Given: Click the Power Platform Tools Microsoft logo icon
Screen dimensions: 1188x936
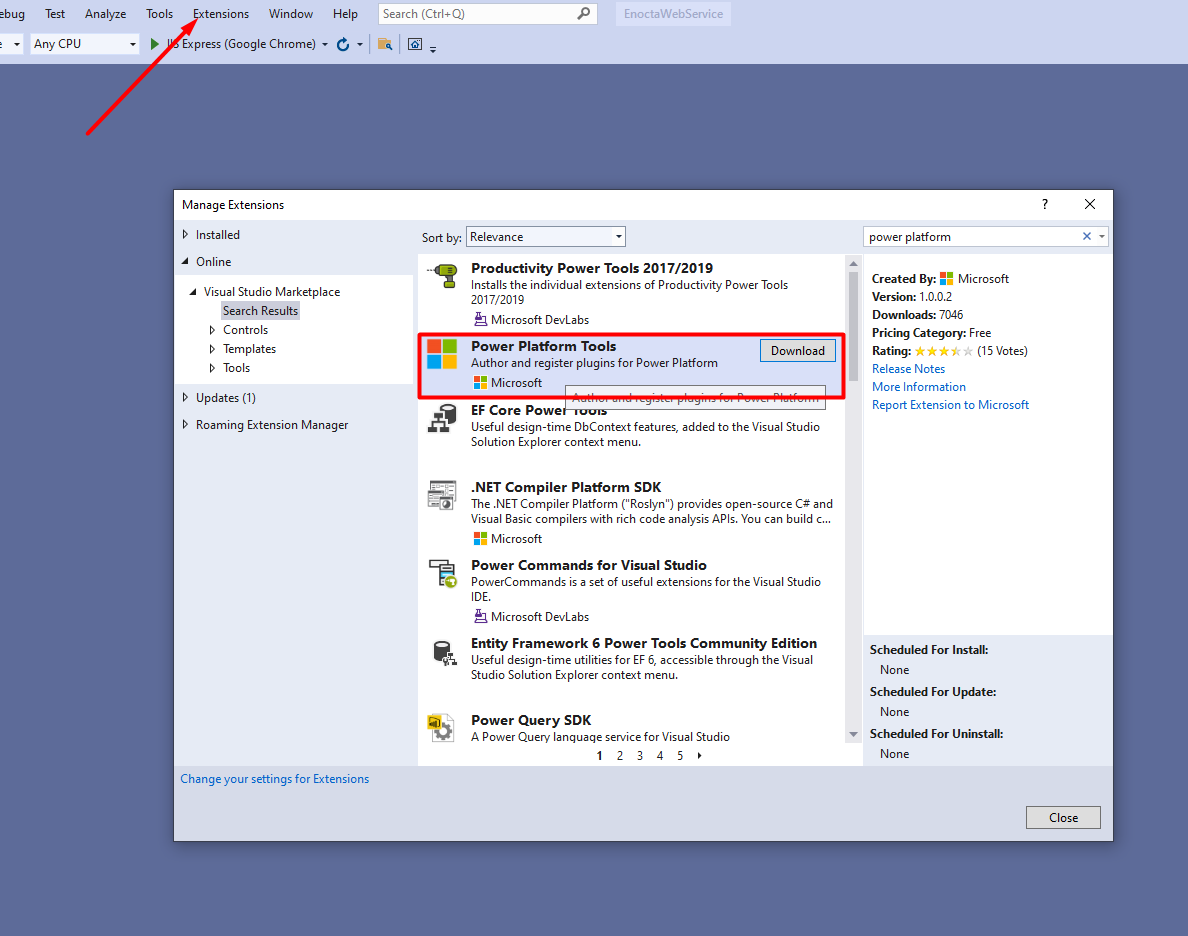Looking at the screenshot, I should 441,354.
